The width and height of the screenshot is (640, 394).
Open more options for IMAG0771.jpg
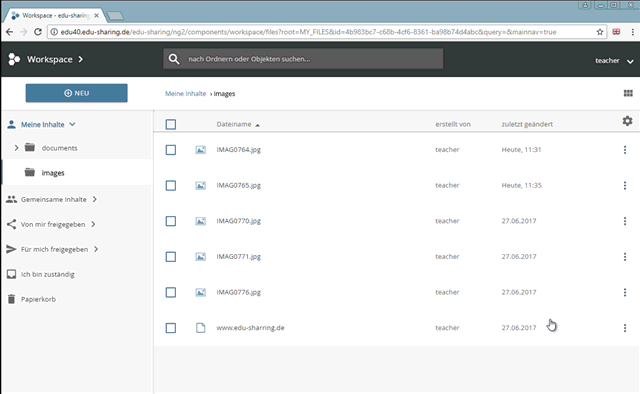(625, 256)
